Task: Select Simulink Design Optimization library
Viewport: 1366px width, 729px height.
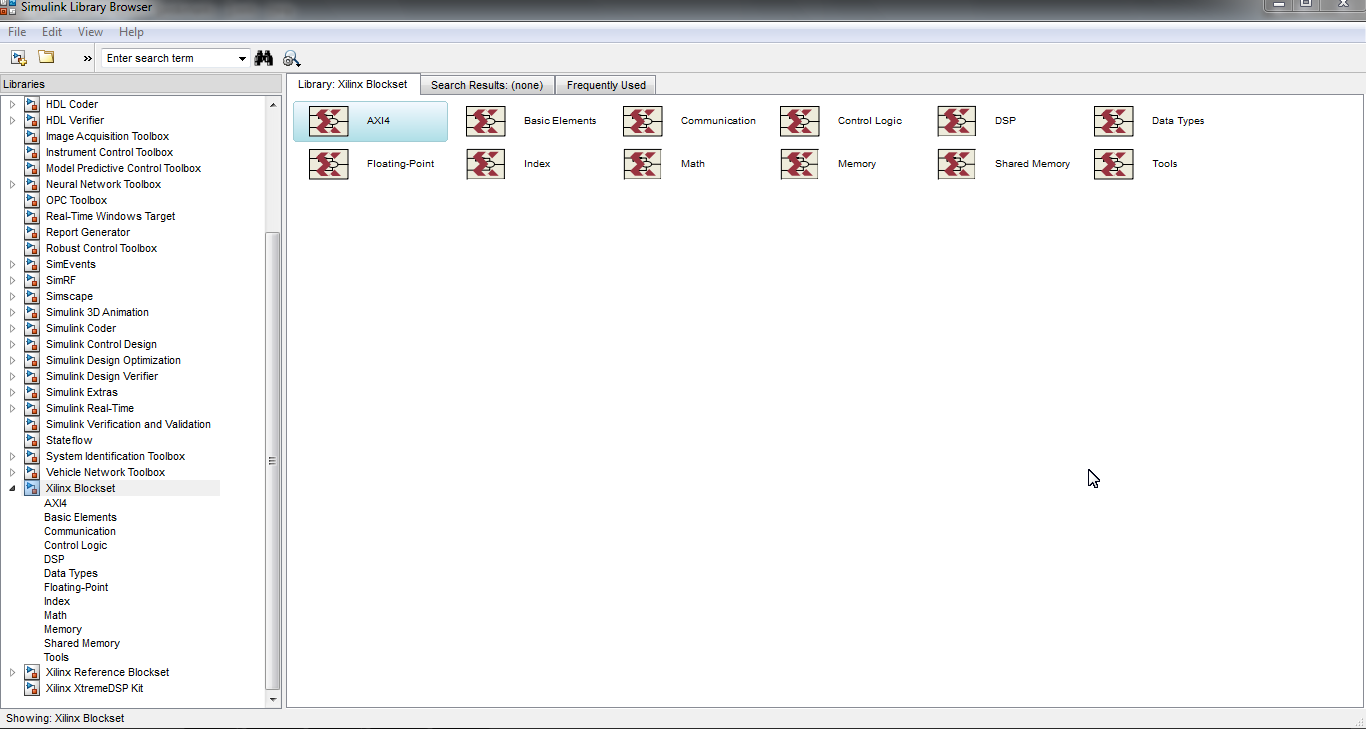Action: (113, 360)
